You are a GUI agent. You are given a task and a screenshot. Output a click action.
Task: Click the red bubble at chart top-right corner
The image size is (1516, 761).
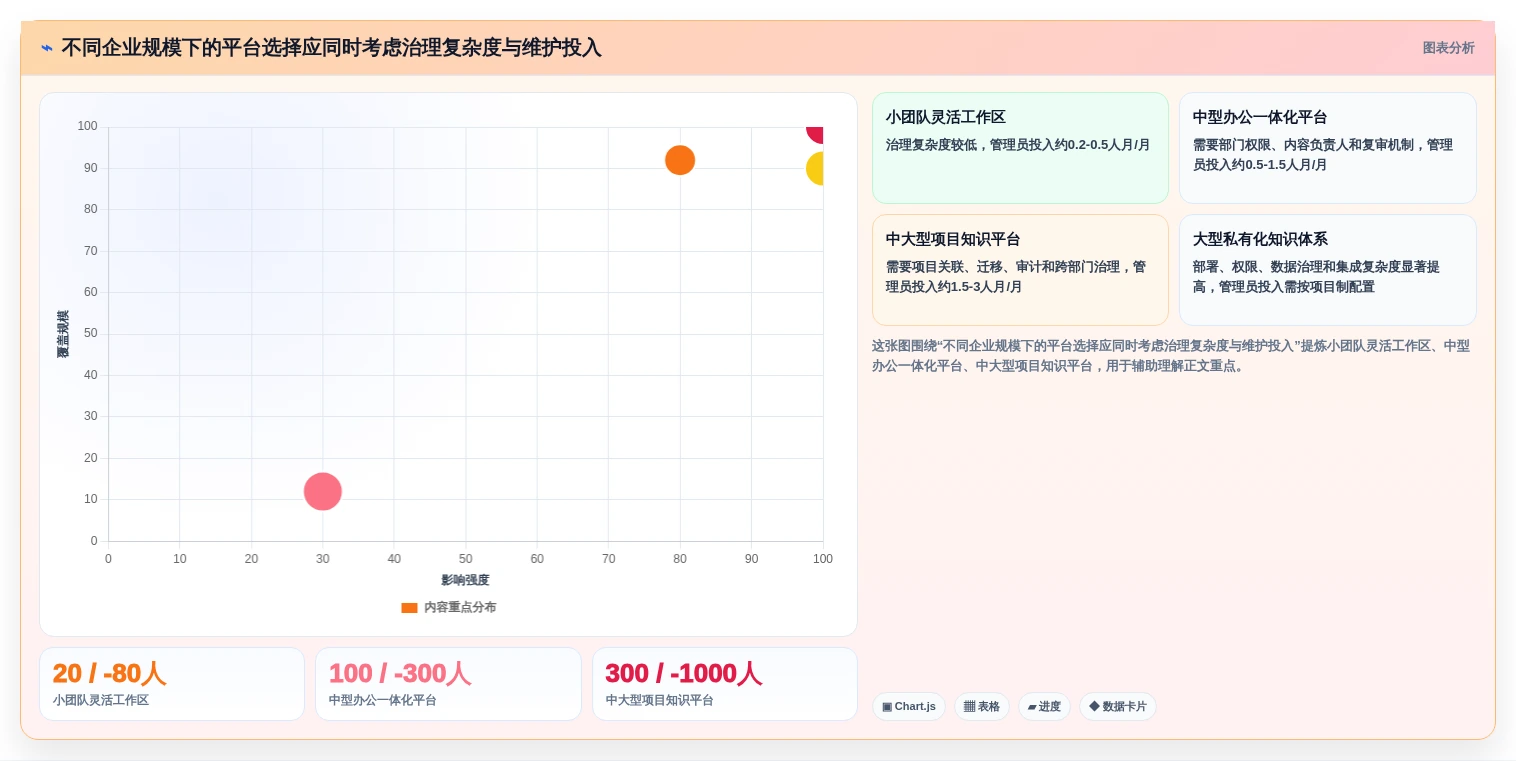(x=815, y=134)
